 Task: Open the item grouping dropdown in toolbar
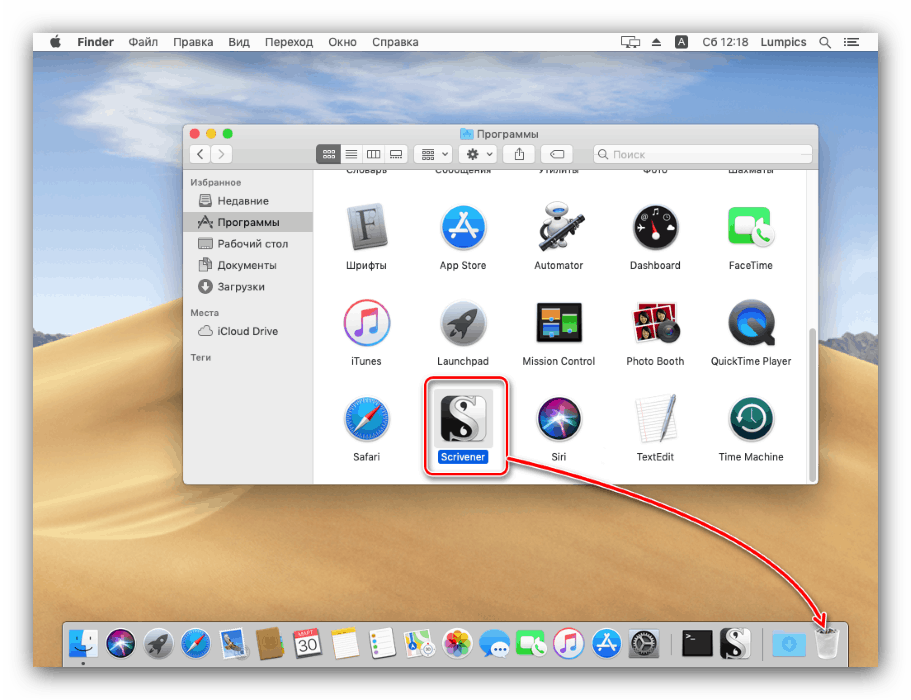click(433, 154)
